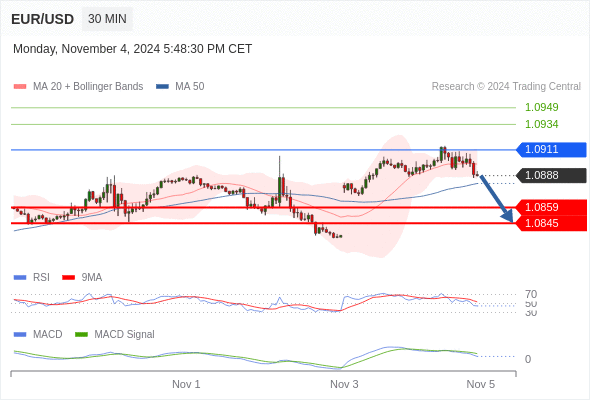Select the 1.0845 red support tag
The image size is (590, 400).
[551, 223]
